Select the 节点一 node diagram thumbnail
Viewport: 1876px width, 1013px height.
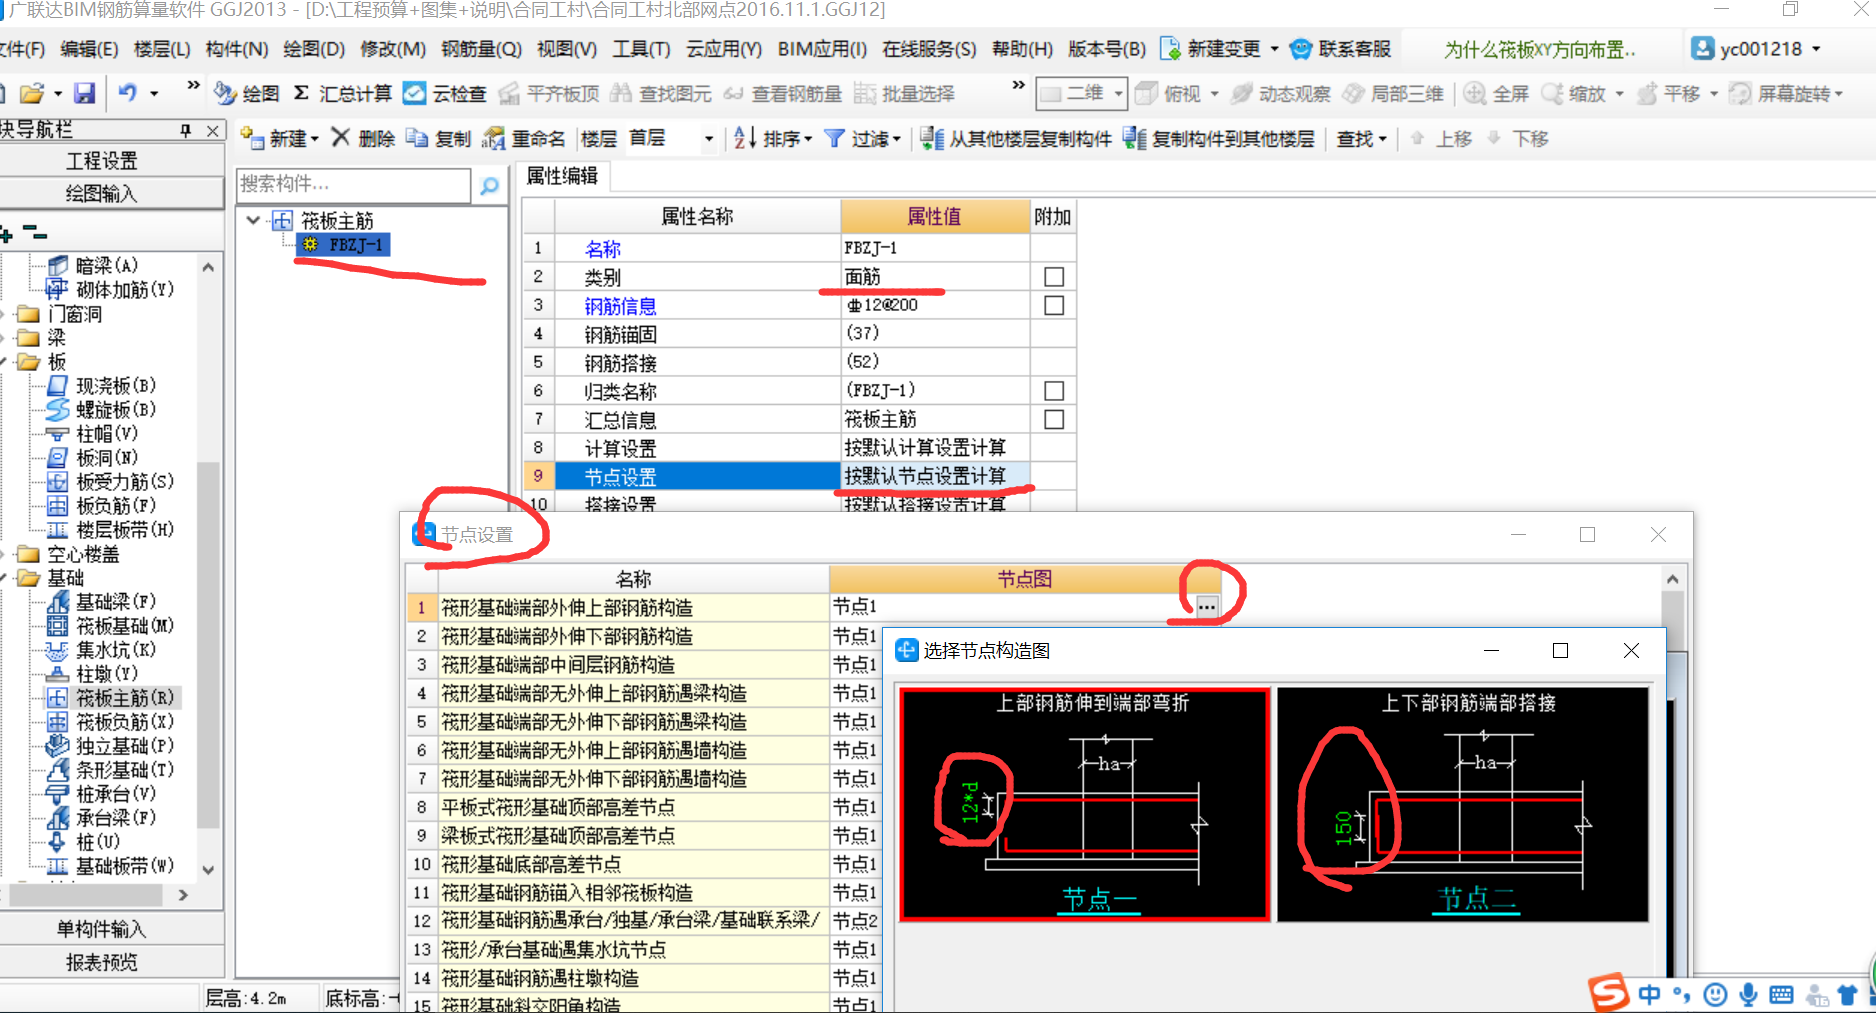1085,803
